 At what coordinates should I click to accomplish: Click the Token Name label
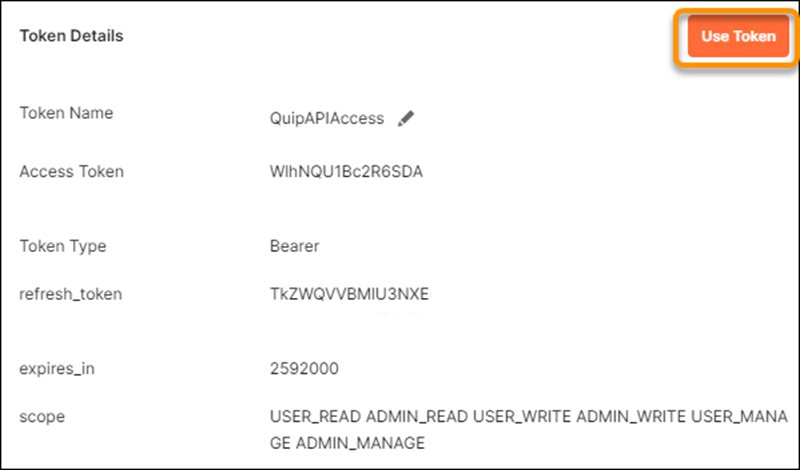coord(66,113)
